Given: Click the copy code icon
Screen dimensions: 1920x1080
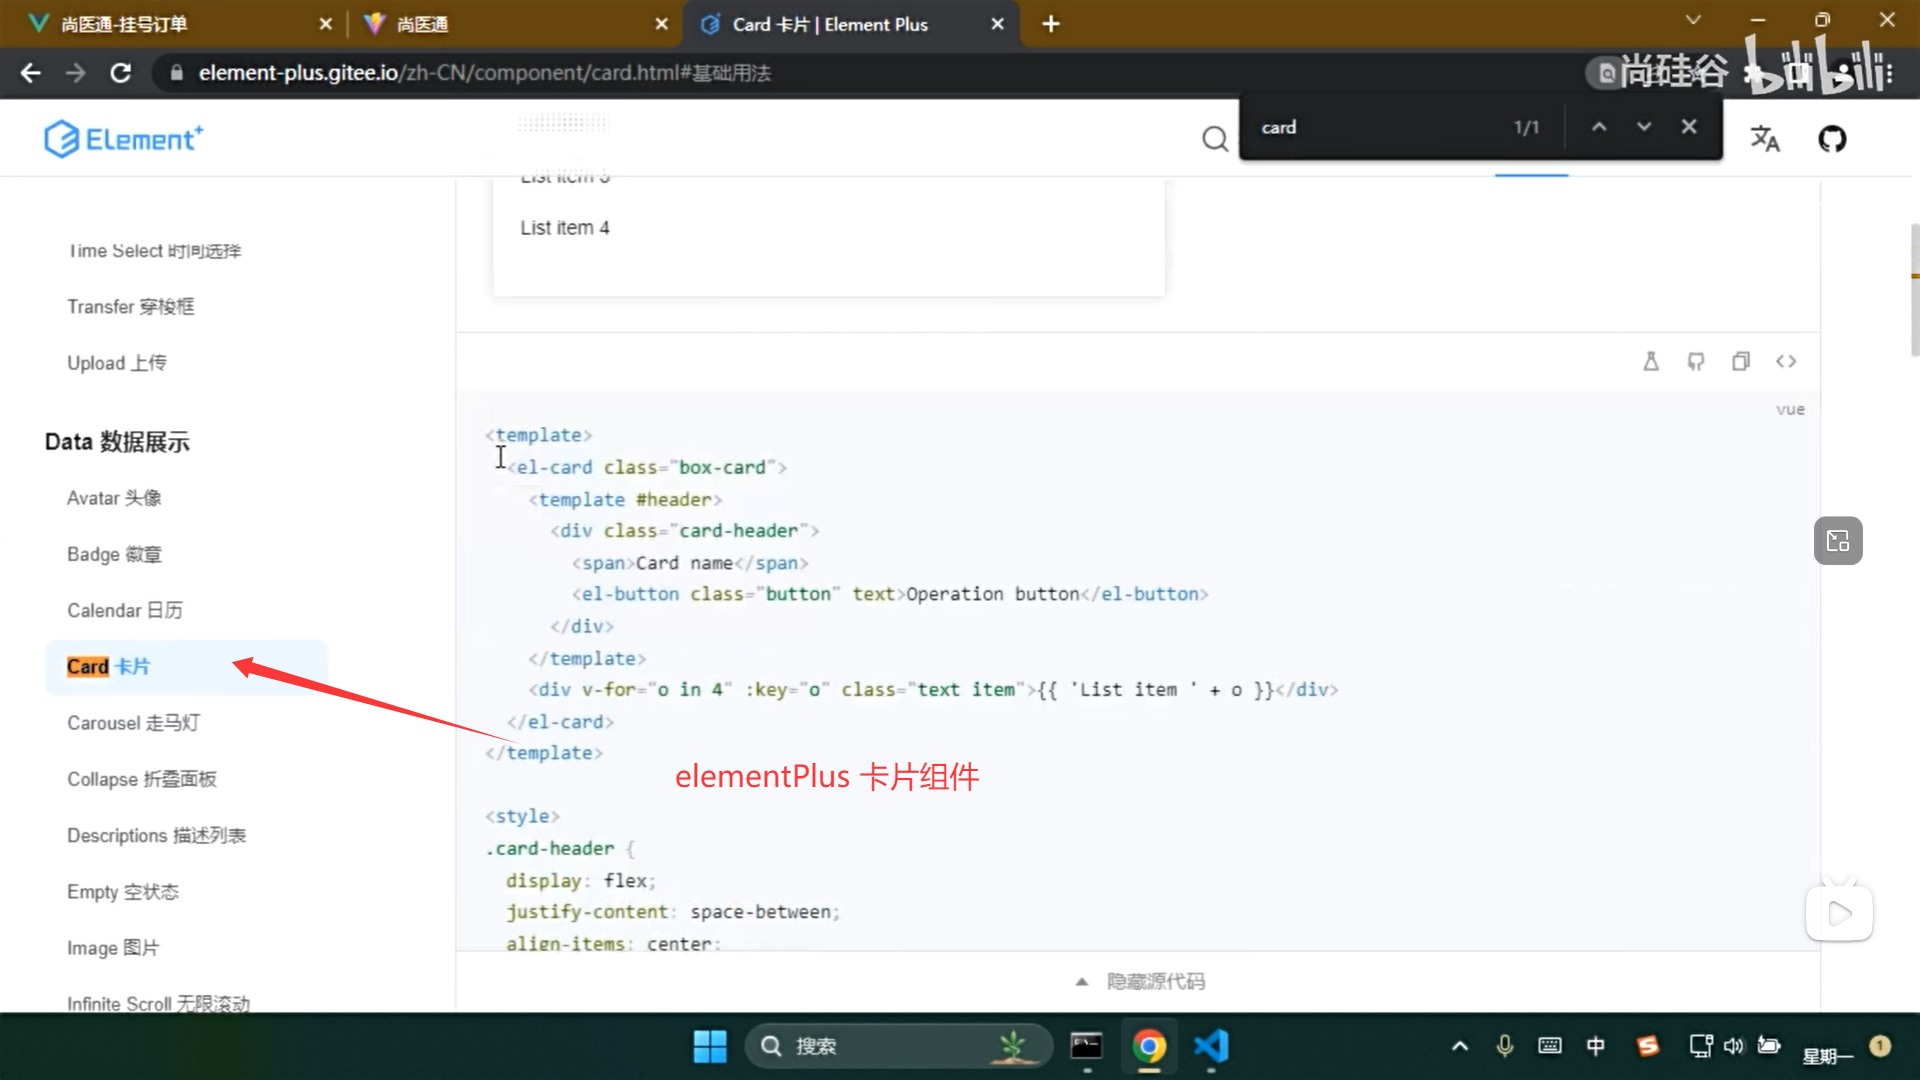Looking at the screenshot, I should [1741, 361].
